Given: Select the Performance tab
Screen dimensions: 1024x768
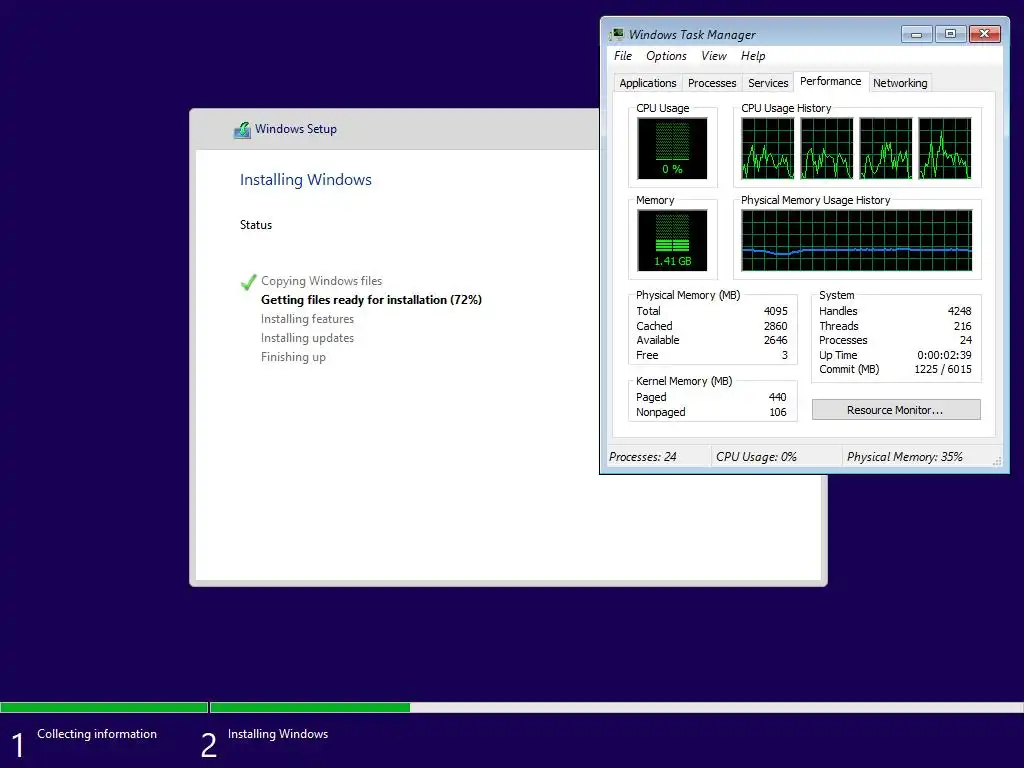Looking at the screenshot, I should 831,81.
